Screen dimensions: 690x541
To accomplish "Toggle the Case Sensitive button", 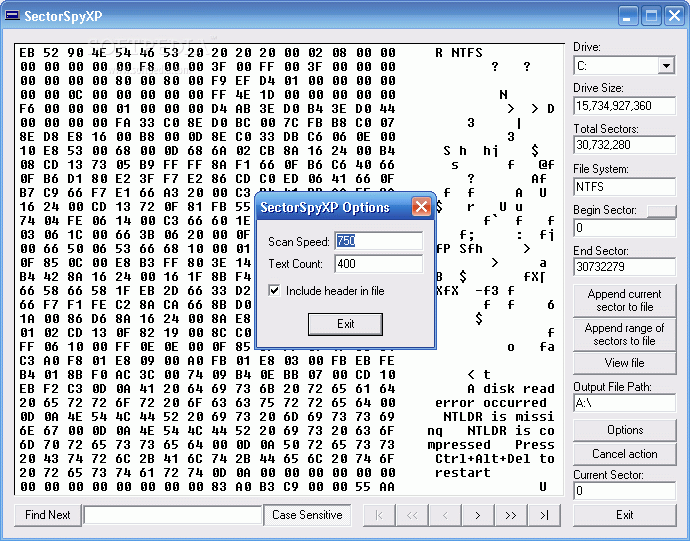I will click(307, 515).
